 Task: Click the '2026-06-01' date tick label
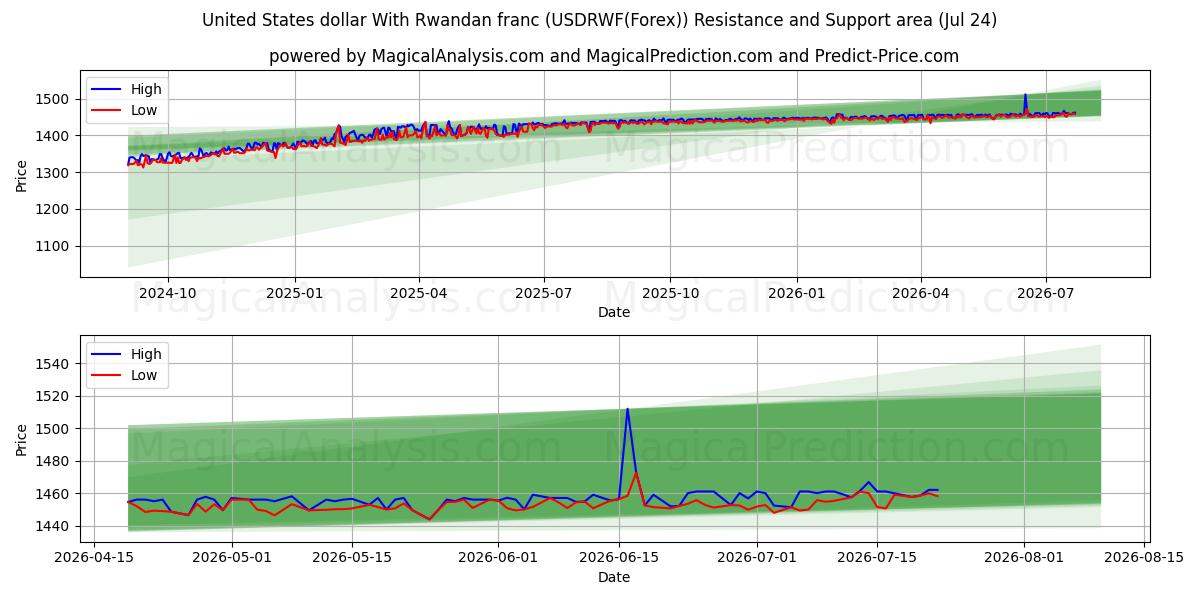[x=498, y=558]
